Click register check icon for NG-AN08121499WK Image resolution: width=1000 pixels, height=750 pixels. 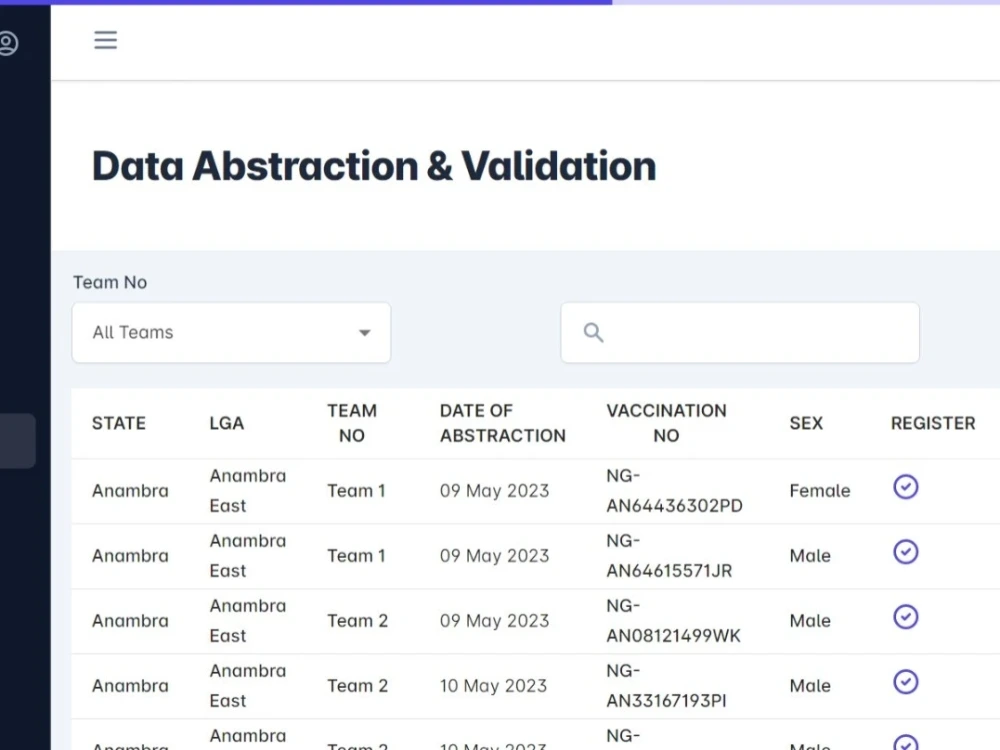(x=906, y=617)
